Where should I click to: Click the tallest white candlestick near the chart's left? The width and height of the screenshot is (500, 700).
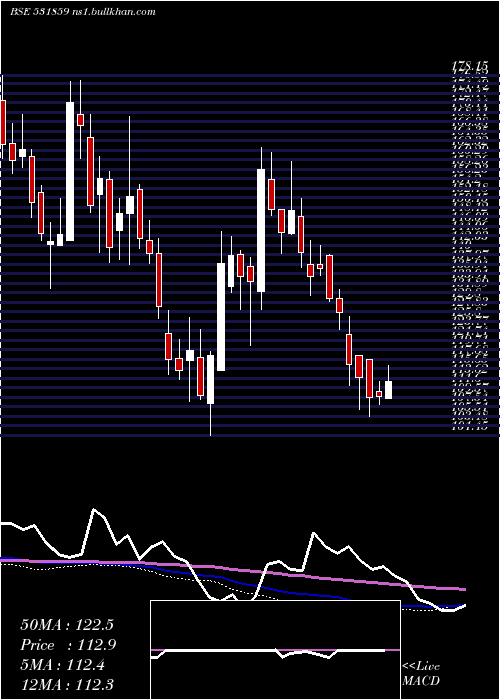tap(70, 171)
